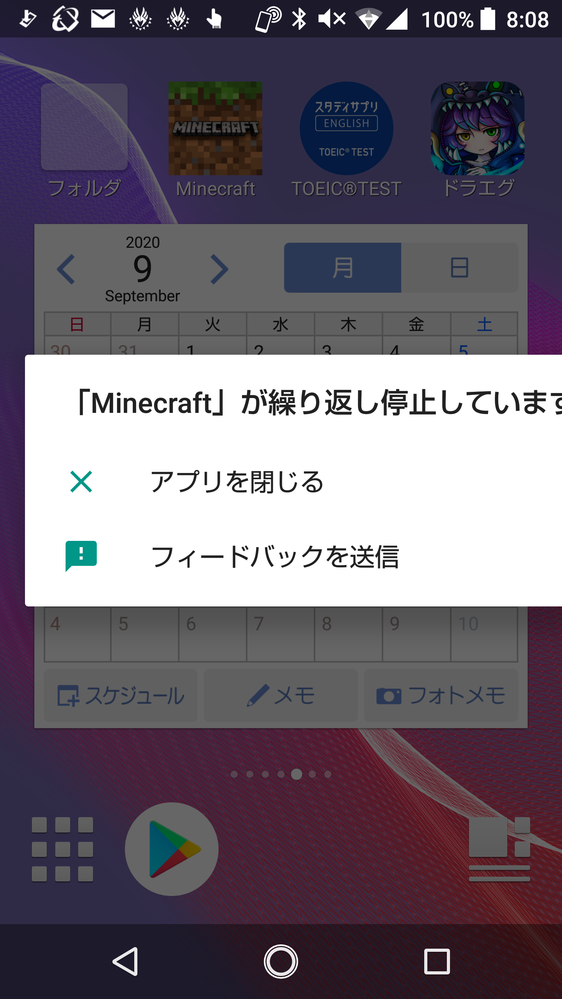Tap the スケジュール button in calendar widget

(x=120, y=696)
